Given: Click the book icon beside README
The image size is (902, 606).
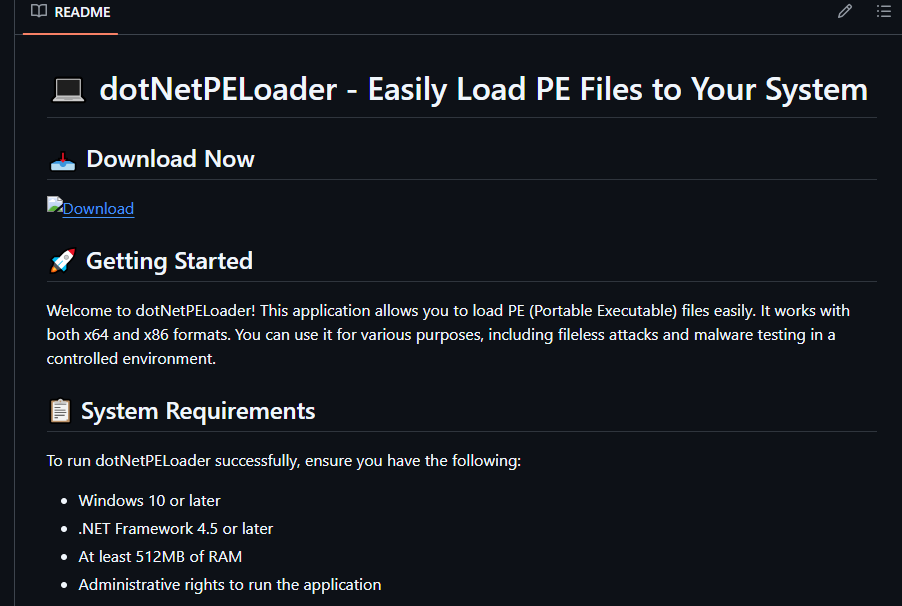Looking at the screenshot, I should point(39,12).
